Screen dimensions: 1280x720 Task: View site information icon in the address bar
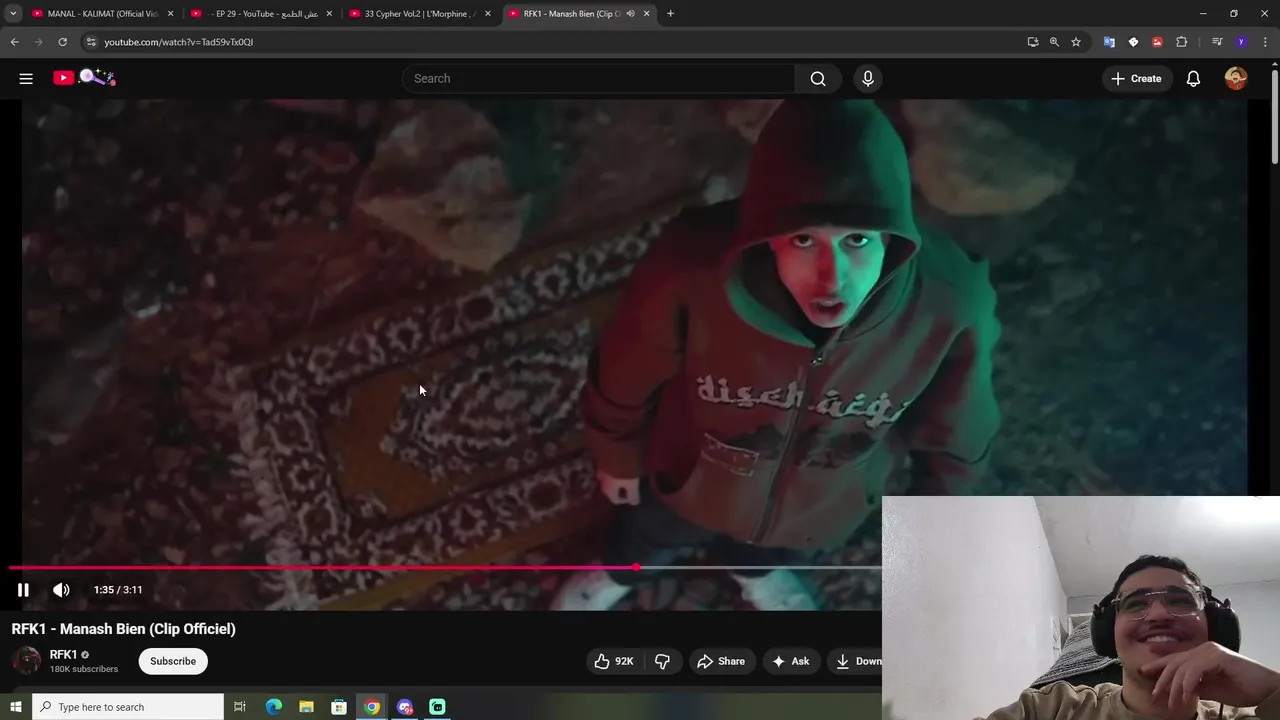pyautogui.click(x=91, y=42)
